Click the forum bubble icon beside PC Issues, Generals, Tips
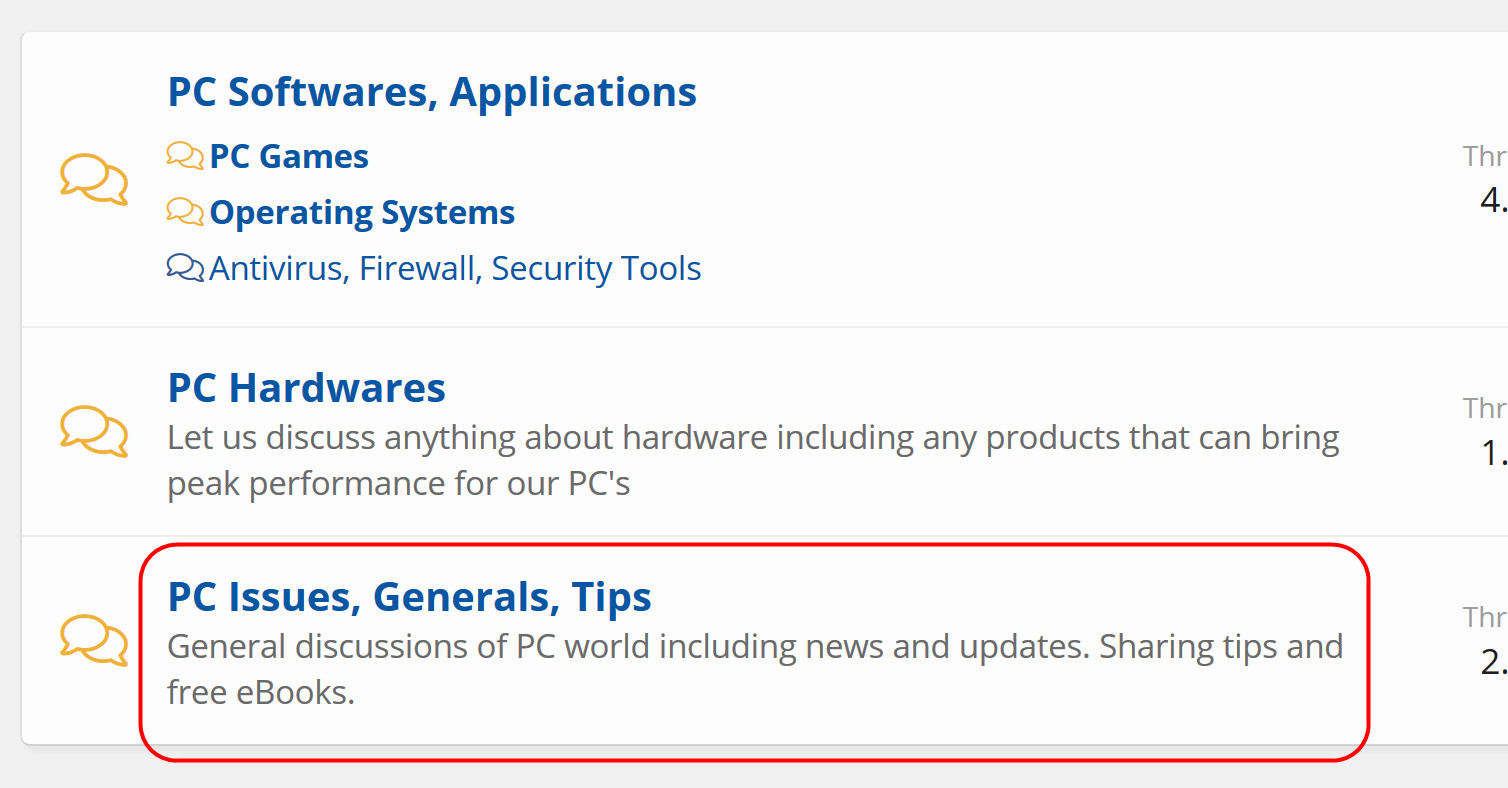1508x788 pixels. [94, 640]
